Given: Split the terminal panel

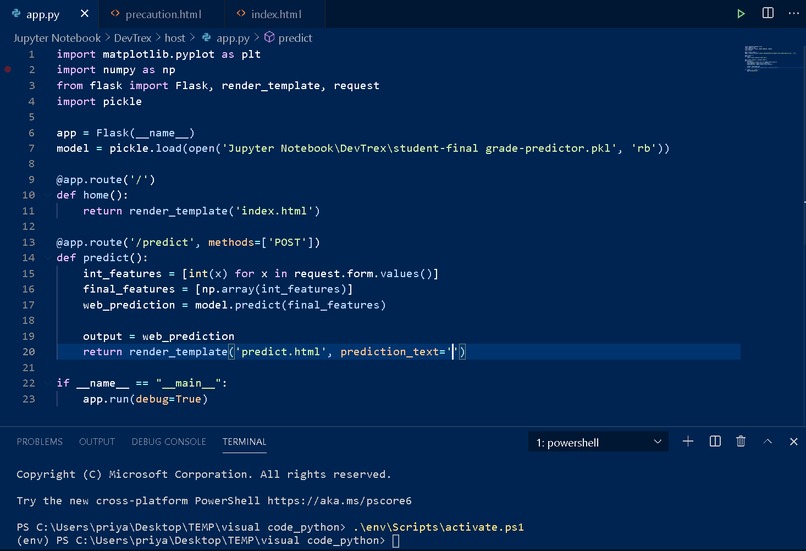Looking at the screenshot, I should click(715, 441).
